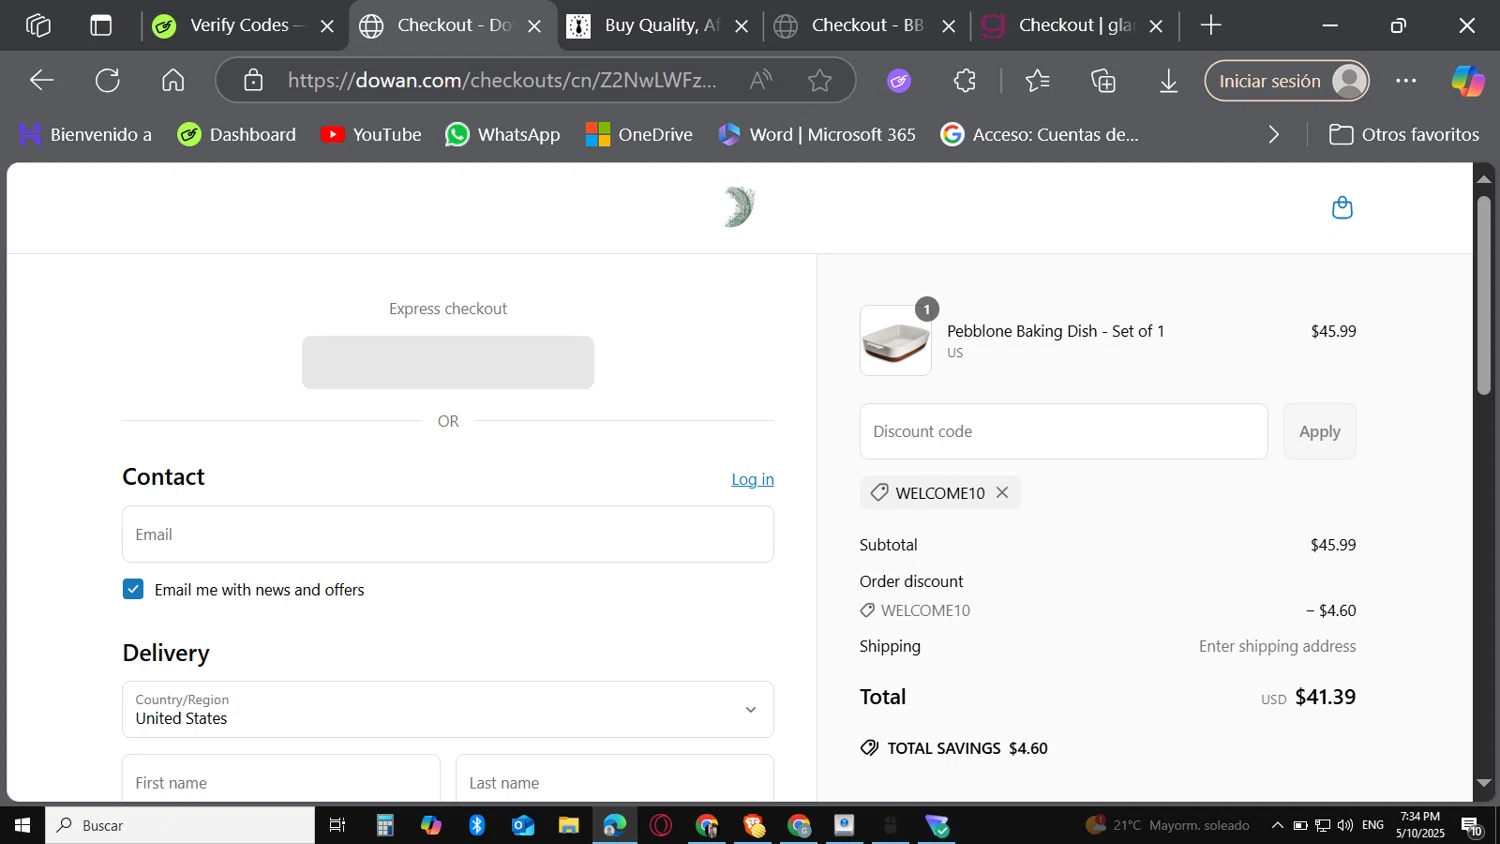Open the browser extensions menu
Image resolution: width=1500 pixels, height=844 pixels.
click(x=965, y=80)
